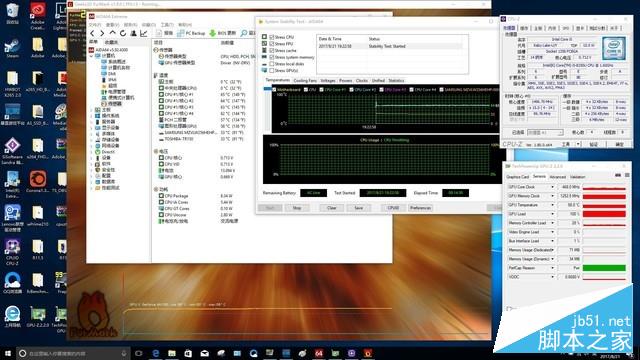
Task: Collapse the Computer node in AIDA64 tree
Action: click(x=91, y=56)
